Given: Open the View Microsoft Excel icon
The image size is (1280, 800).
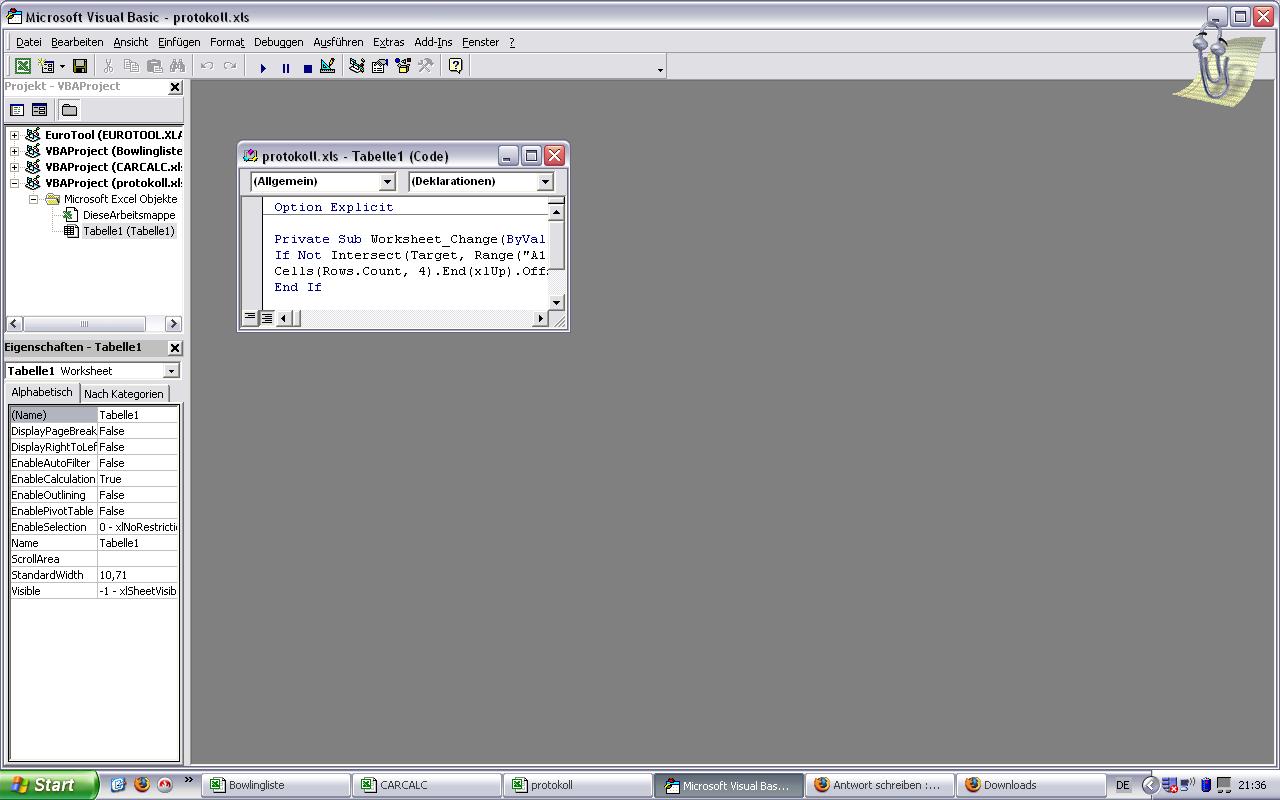Looking at the screenshot, I should 22,67.
